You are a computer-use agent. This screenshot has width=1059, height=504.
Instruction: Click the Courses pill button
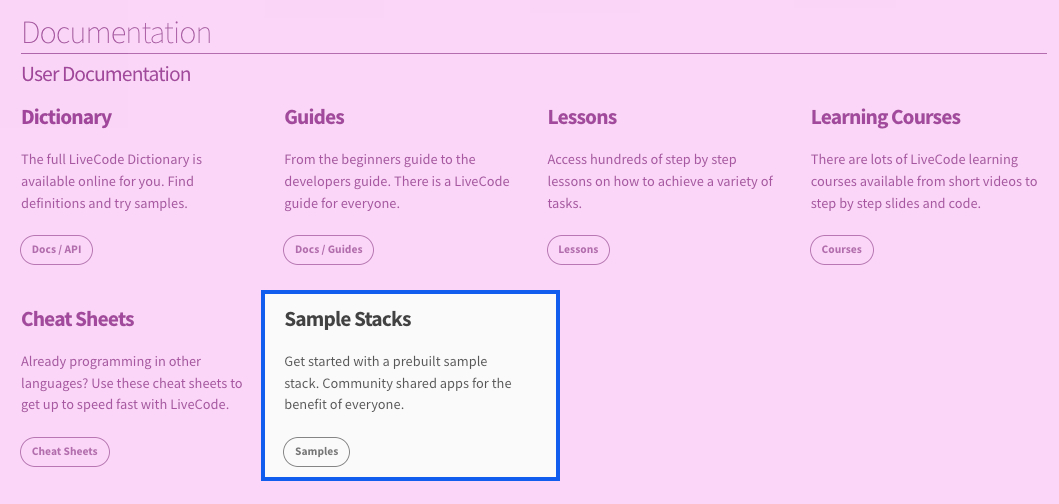(841, 249)
